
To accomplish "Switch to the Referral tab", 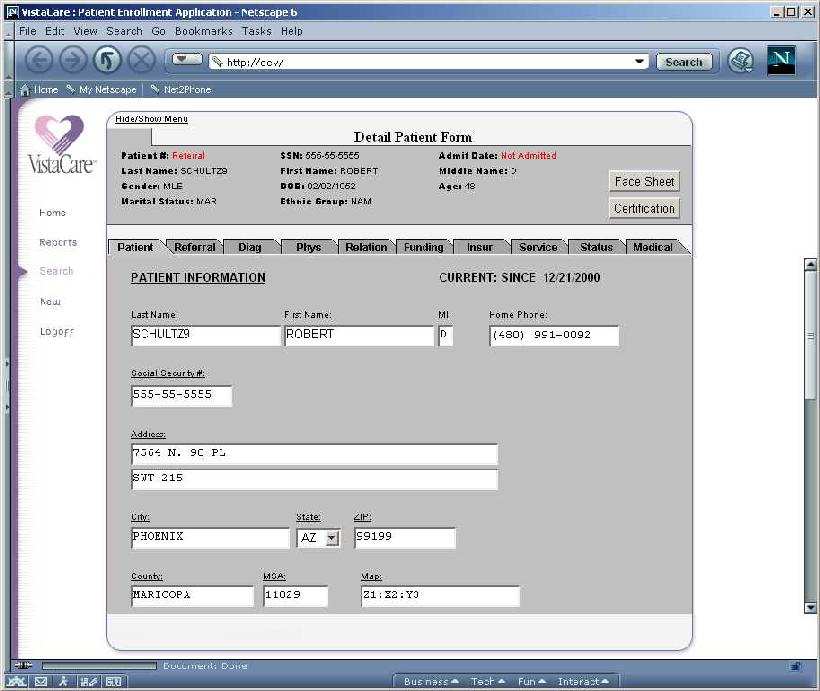I will [x=194, y=247].
